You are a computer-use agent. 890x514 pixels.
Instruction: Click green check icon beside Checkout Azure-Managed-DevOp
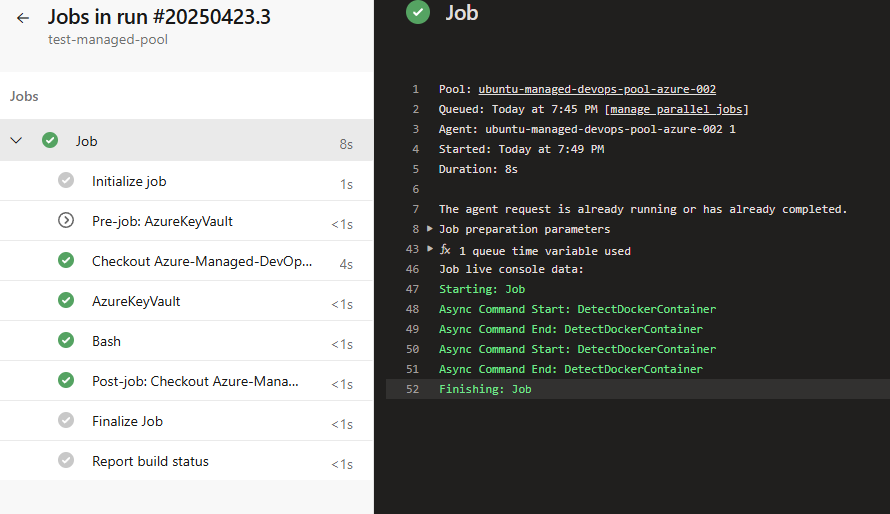tap(66, 261)
